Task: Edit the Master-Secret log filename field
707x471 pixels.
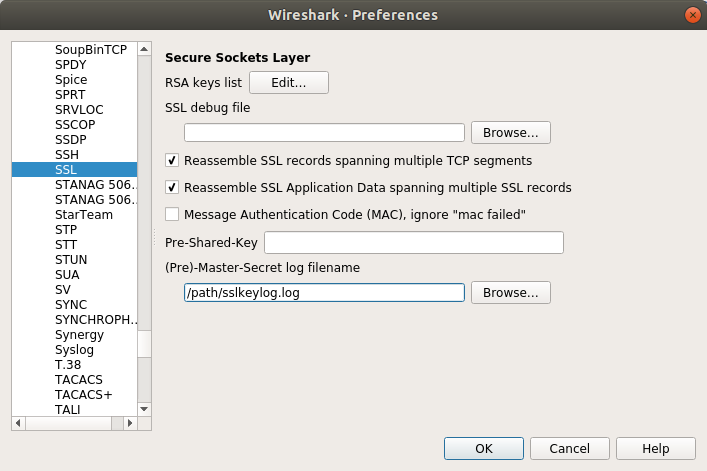Action: click(324, 293)
